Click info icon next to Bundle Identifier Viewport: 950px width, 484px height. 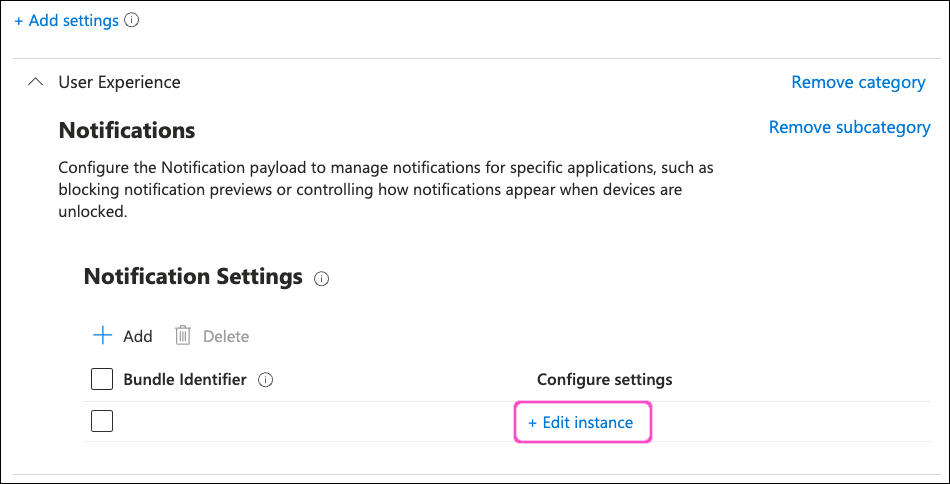[265, 380]
